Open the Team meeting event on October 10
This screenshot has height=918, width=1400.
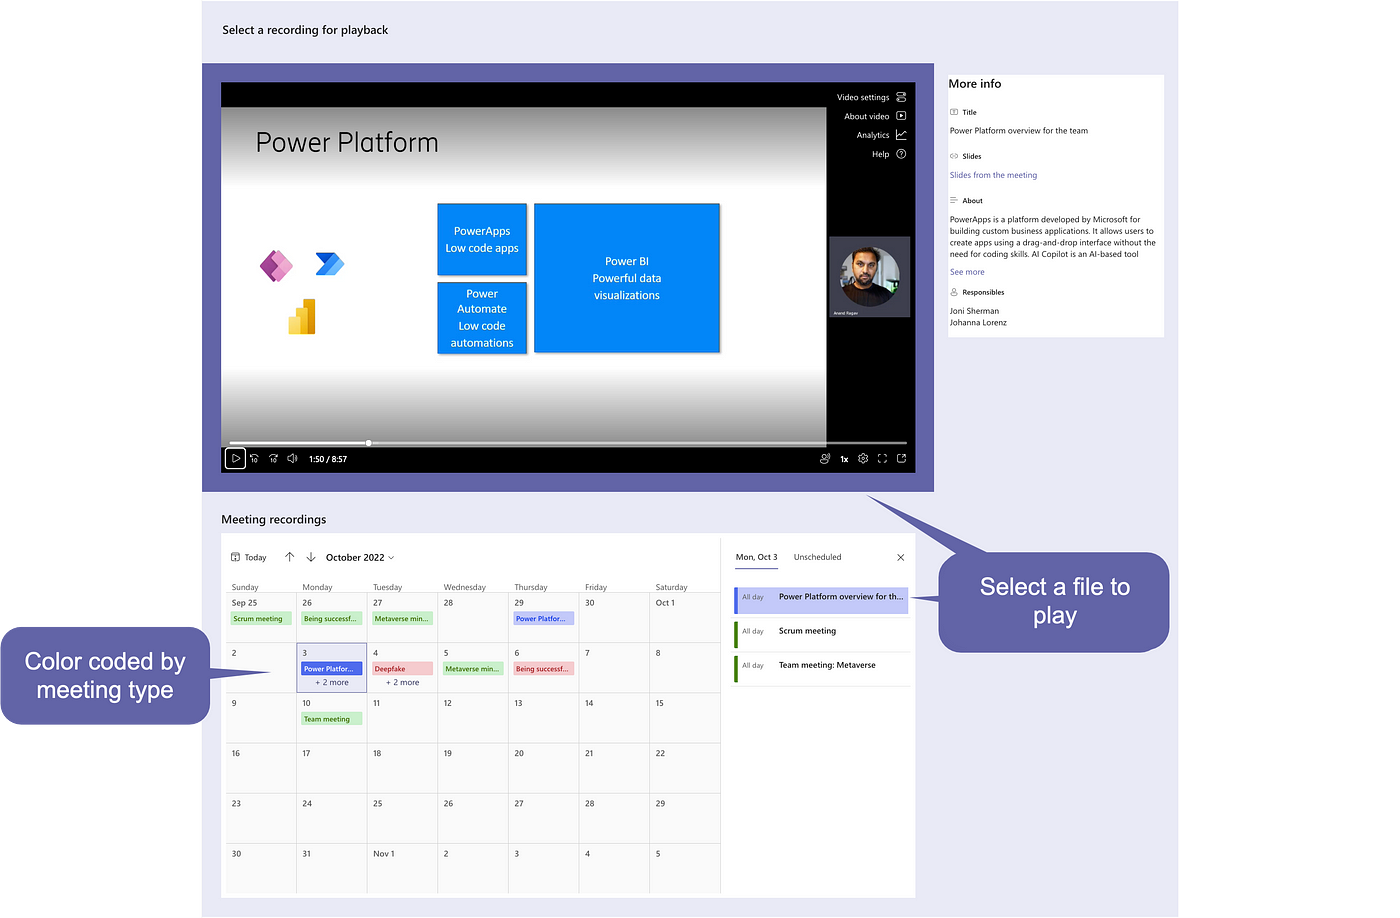332,719
